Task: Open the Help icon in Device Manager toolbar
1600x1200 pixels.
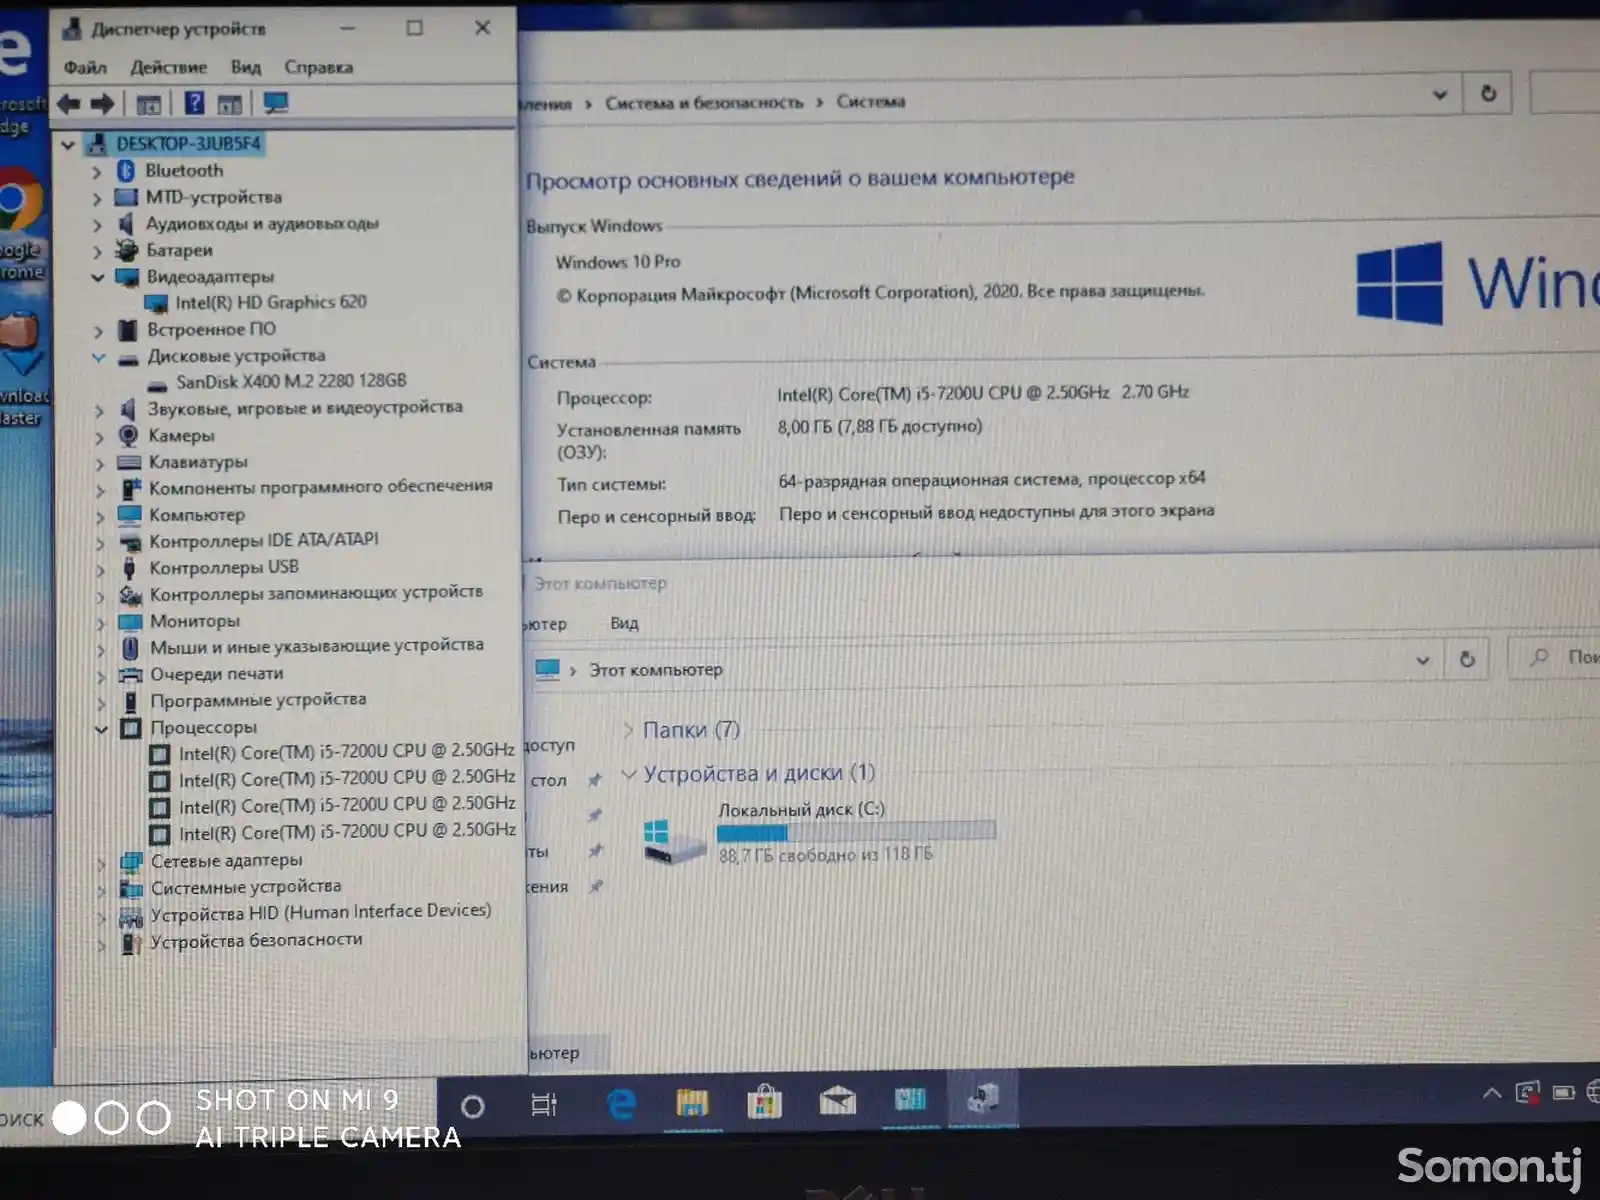Action: click(194, 103)
